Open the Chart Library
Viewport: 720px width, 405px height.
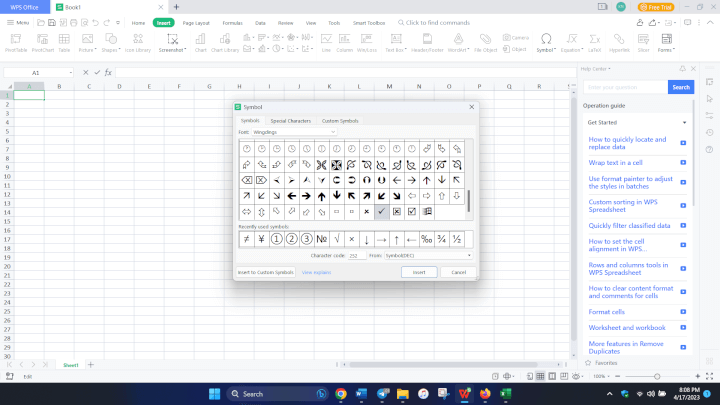tap(225, 43)
